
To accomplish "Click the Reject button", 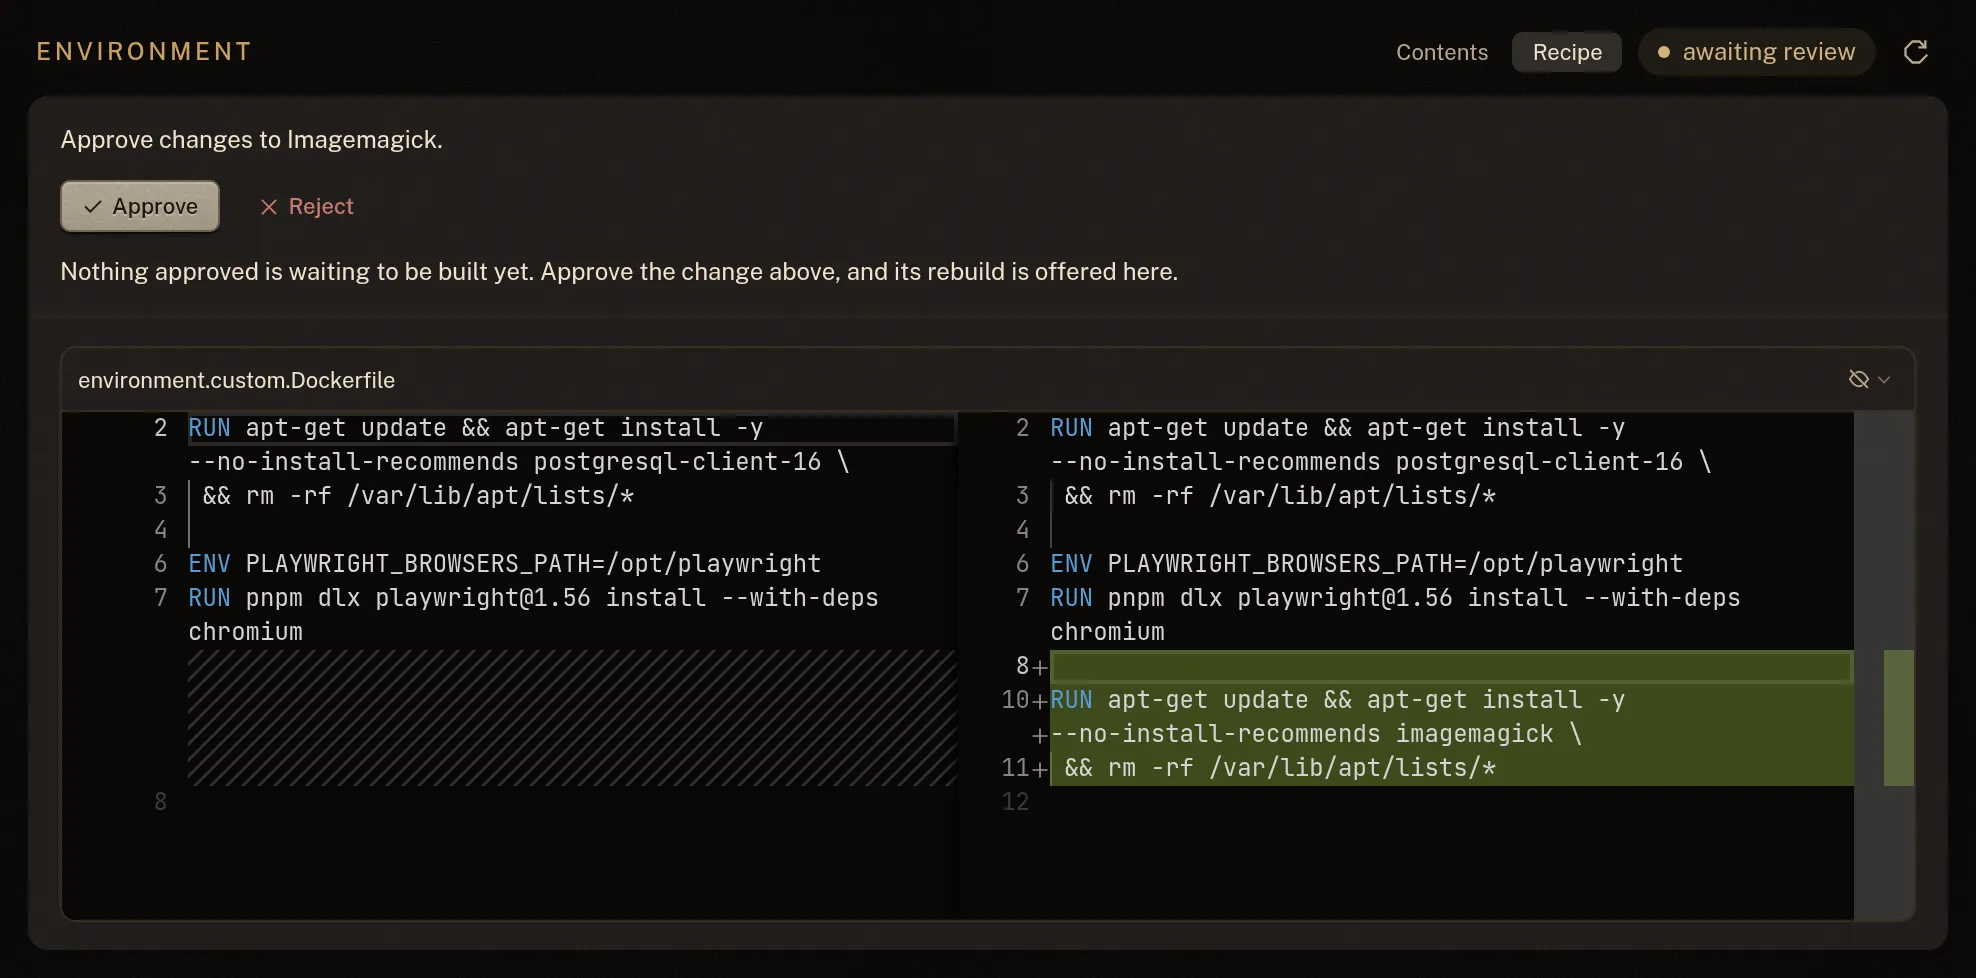I will pos(306,206).
